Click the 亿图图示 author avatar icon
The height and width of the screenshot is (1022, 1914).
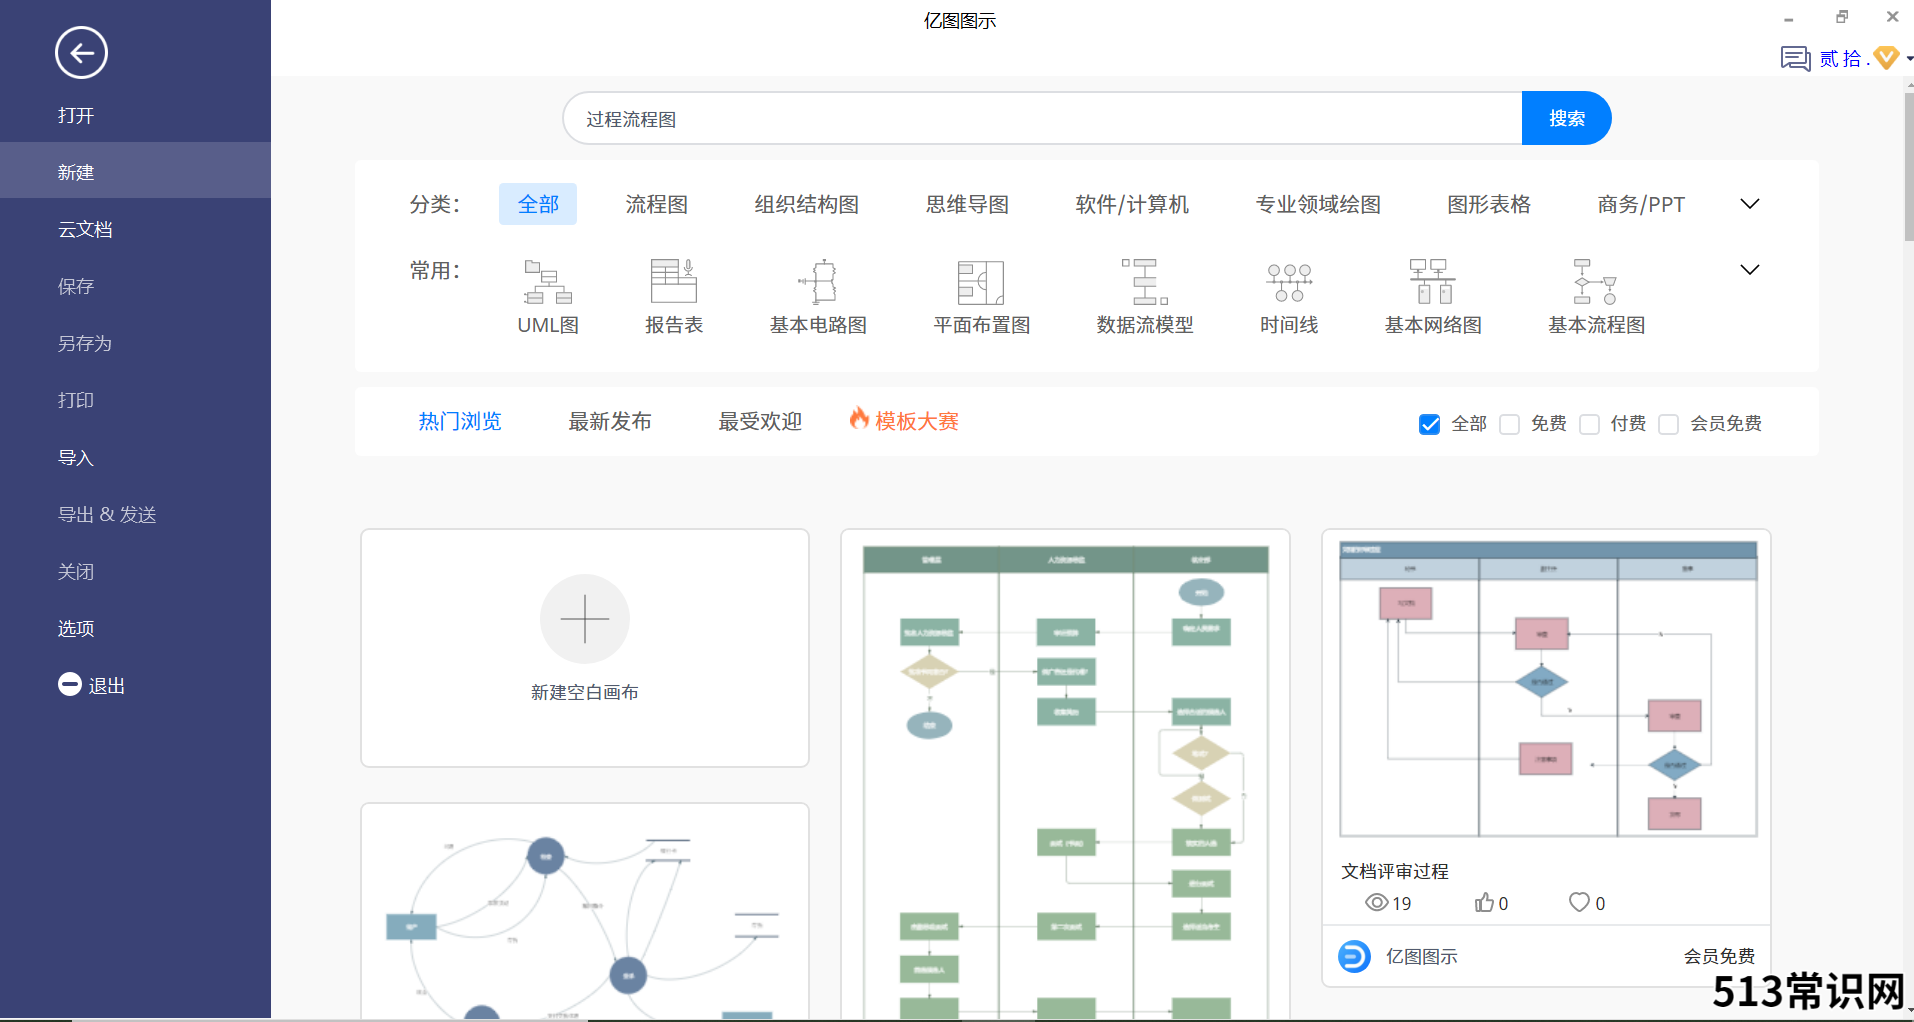1354,957
